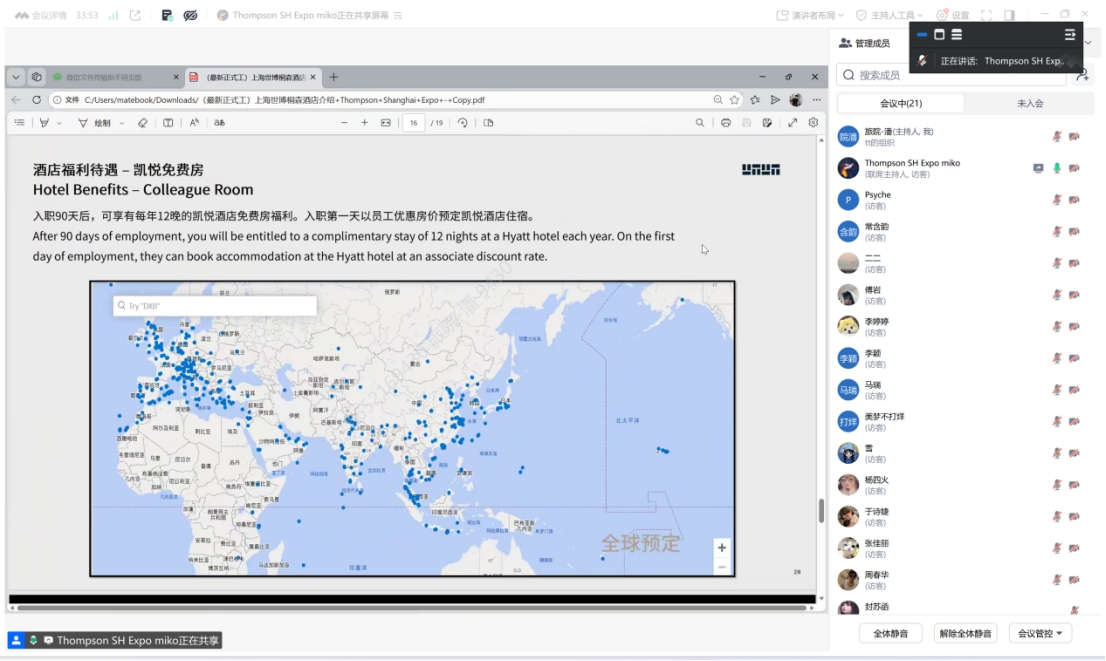The image size is (1106, 661).
Task: Open meeting settings (设置)
Action: tap(953, 15)
